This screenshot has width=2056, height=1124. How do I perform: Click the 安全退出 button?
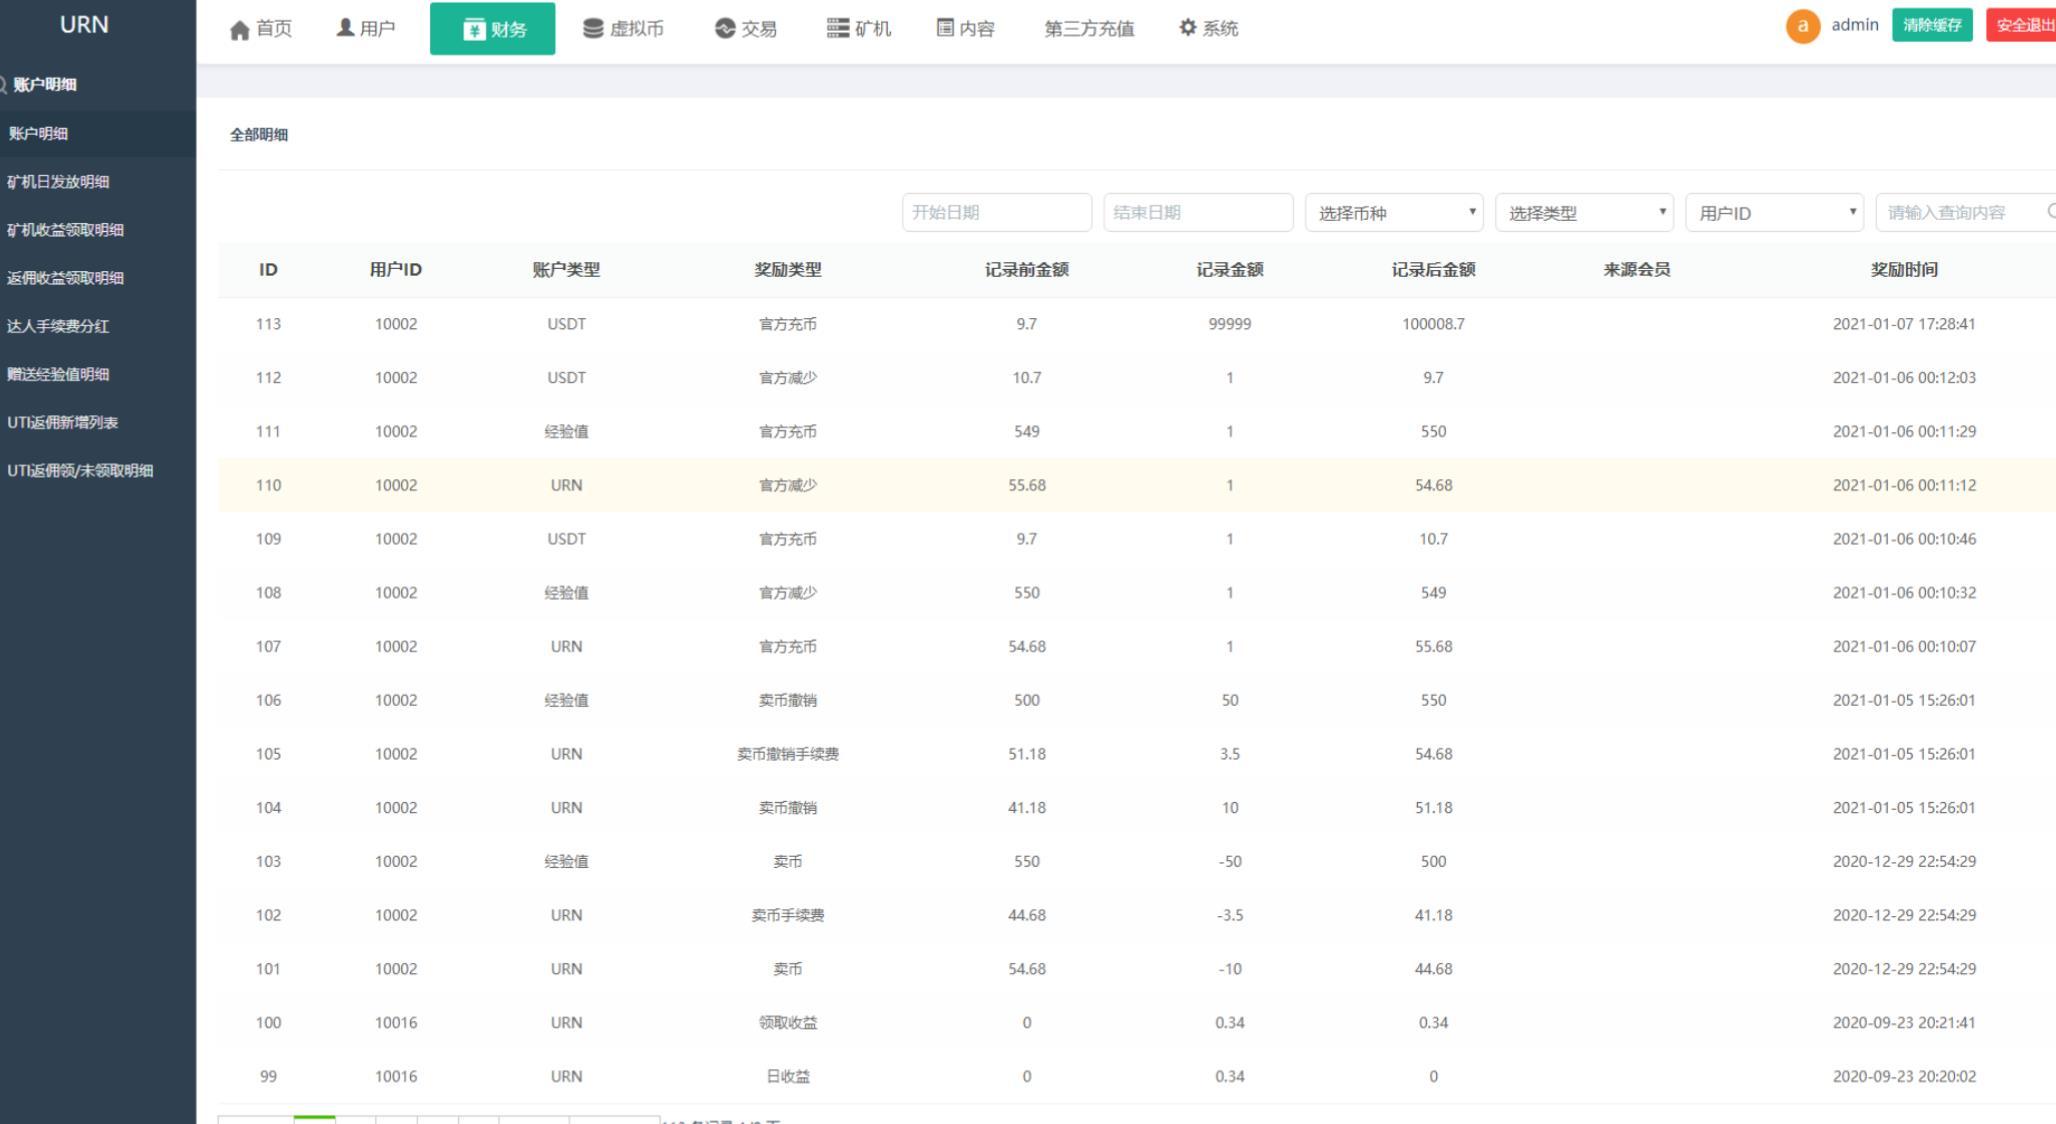tap(2021, 25)
